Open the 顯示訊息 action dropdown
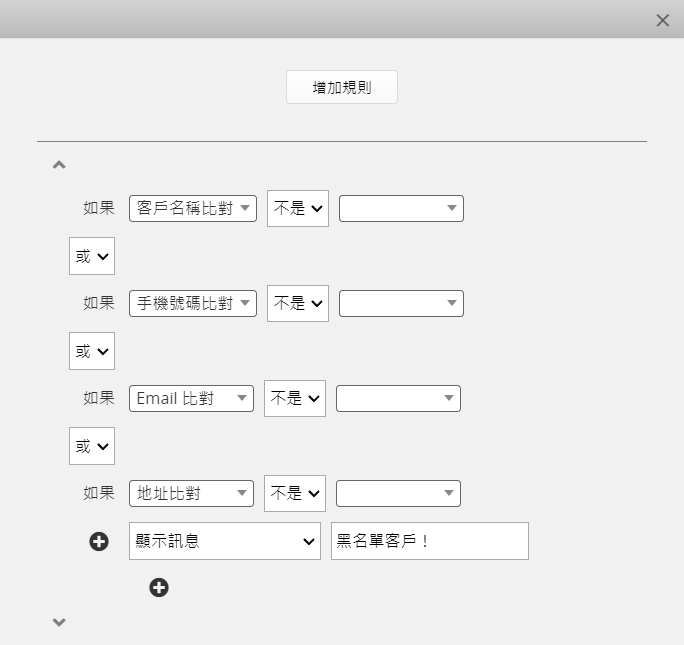684x645 pixels. [x=225, y=541]
